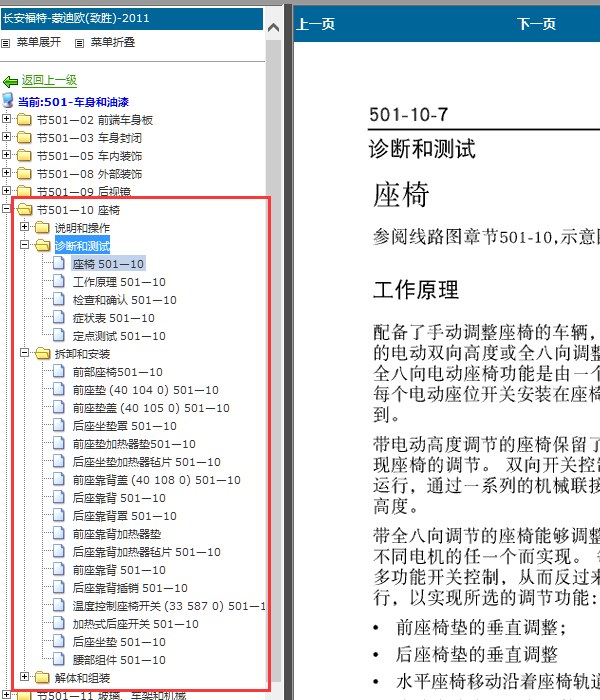
Task: Select 前座垫盖 (40 105 0) 501—10
Action: click(x=151, y=408)
